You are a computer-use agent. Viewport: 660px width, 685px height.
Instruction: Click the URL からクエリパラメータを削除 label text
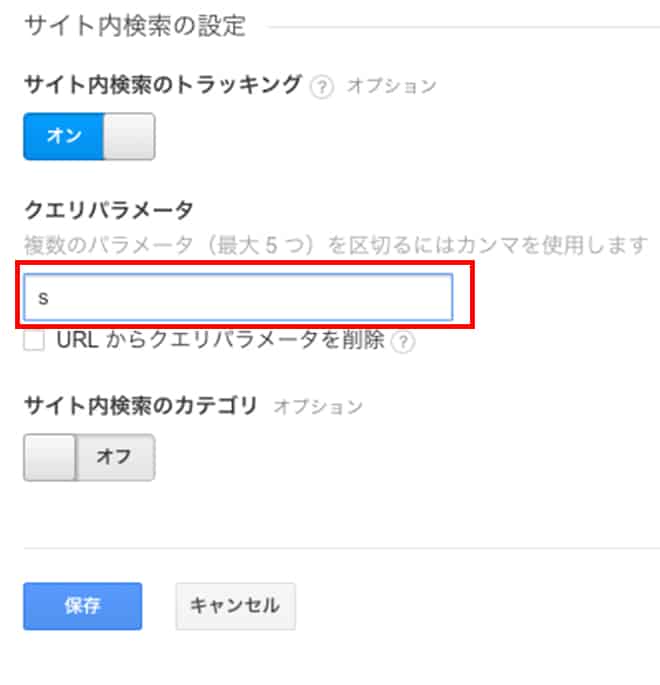(221, 339)
